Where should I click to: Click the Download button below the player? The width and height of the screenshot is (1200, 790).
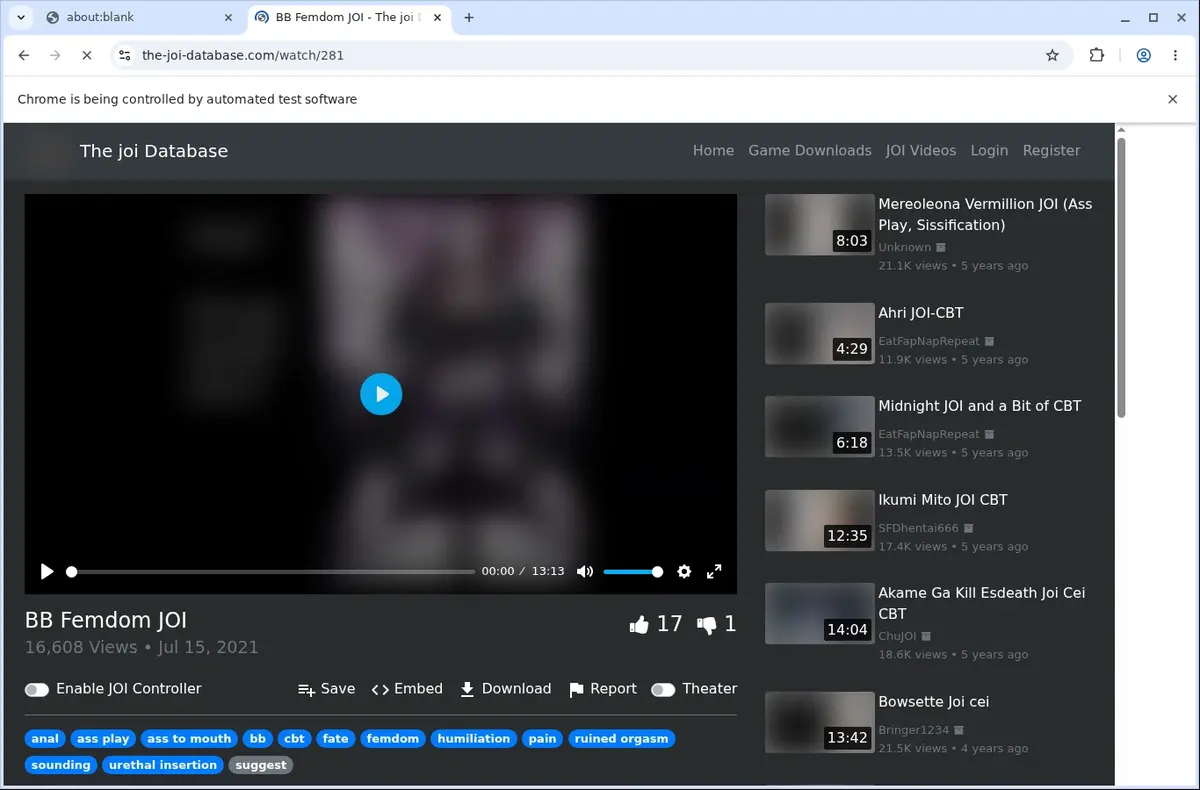[505, 689]
